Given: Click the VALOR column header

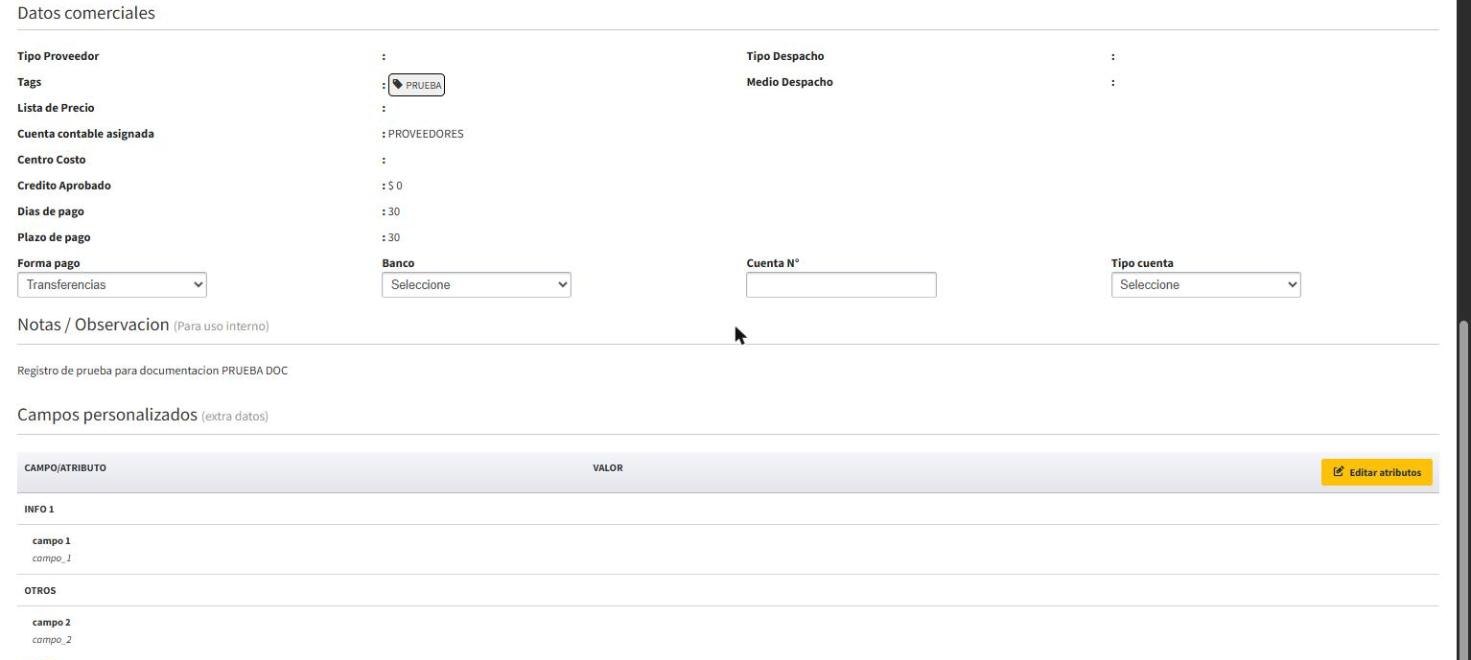Looking at the screenshot, I should point(608,468).
